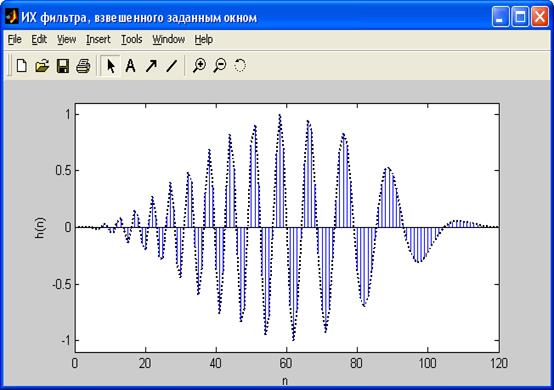Viewport: 554px width, 390px height.
Task: Click the MATLAB icon in the title bar
Action: pyautogui.click(x=11, y=17)
